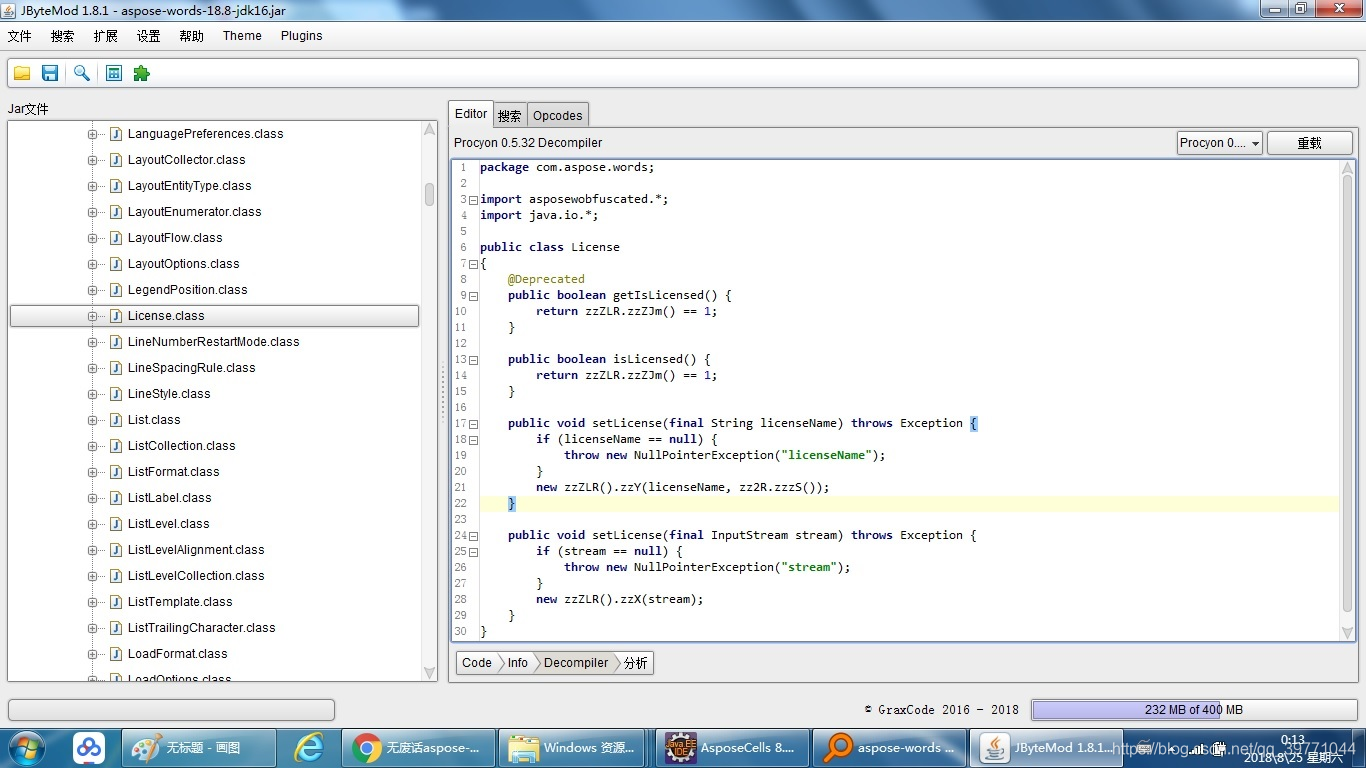Image resolution: width=1366 pixels, height=768 pixels.
Task: Open Windows Start button
Action: coord(26,747)
